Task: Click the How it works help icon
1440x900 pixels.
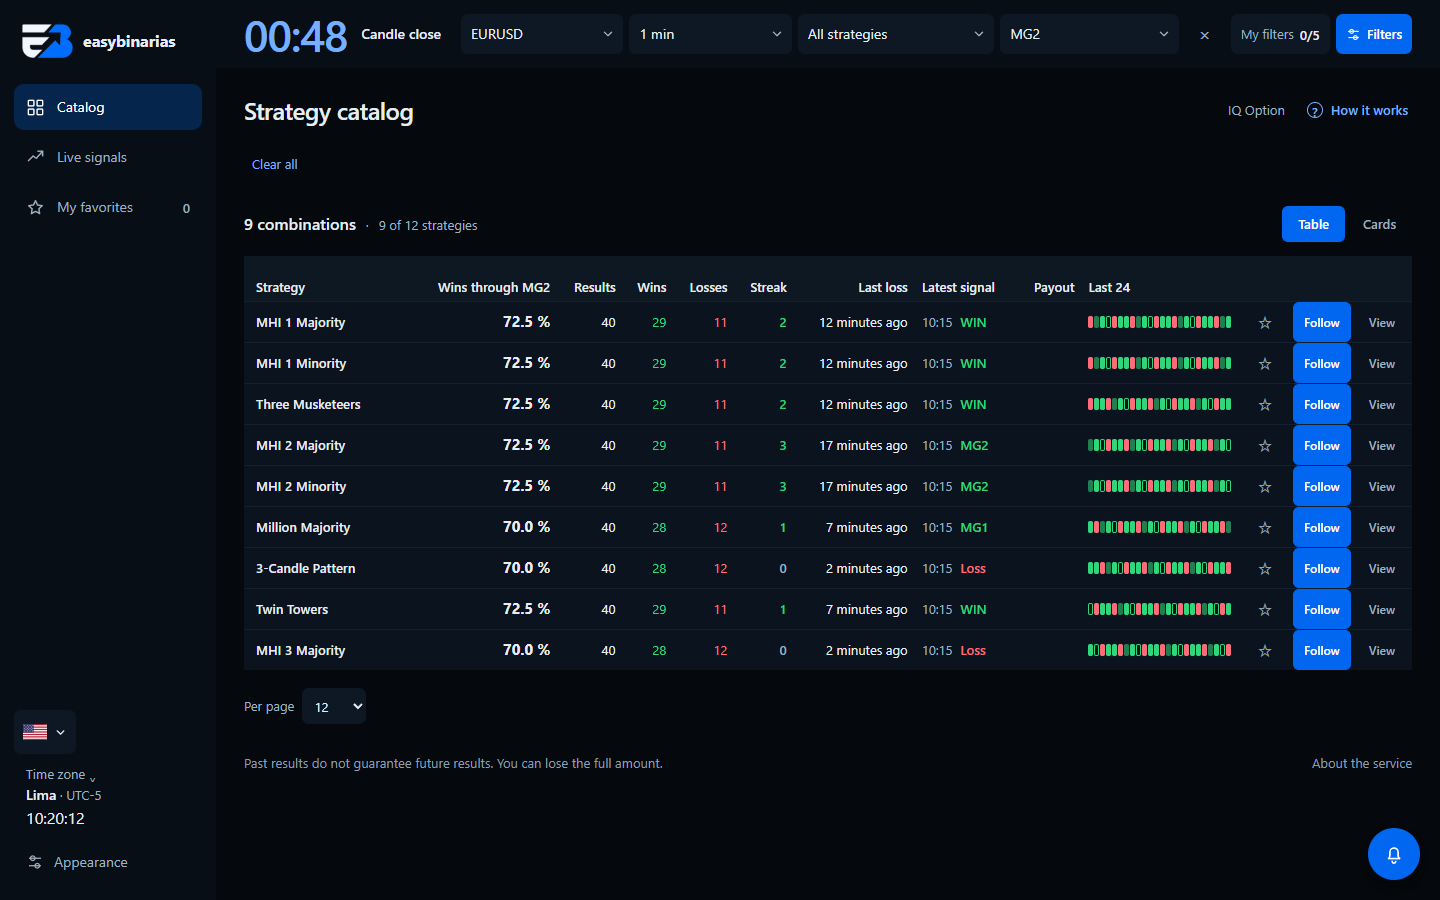Action: point(1315,110)
